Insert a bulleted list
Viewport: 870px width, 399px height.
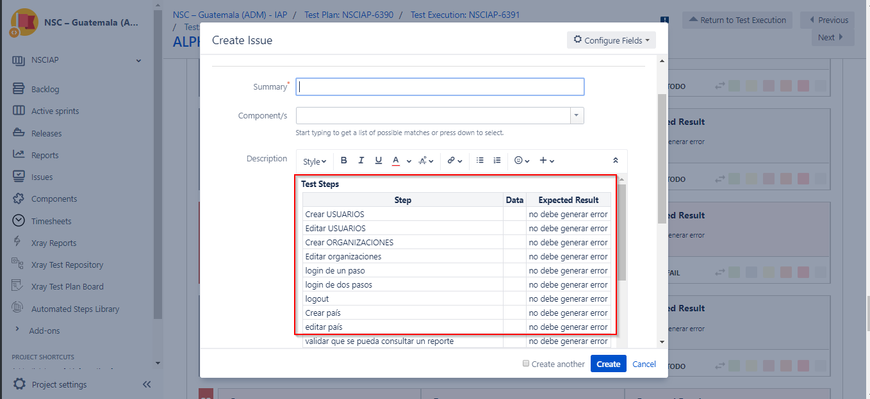click(480, 160)
